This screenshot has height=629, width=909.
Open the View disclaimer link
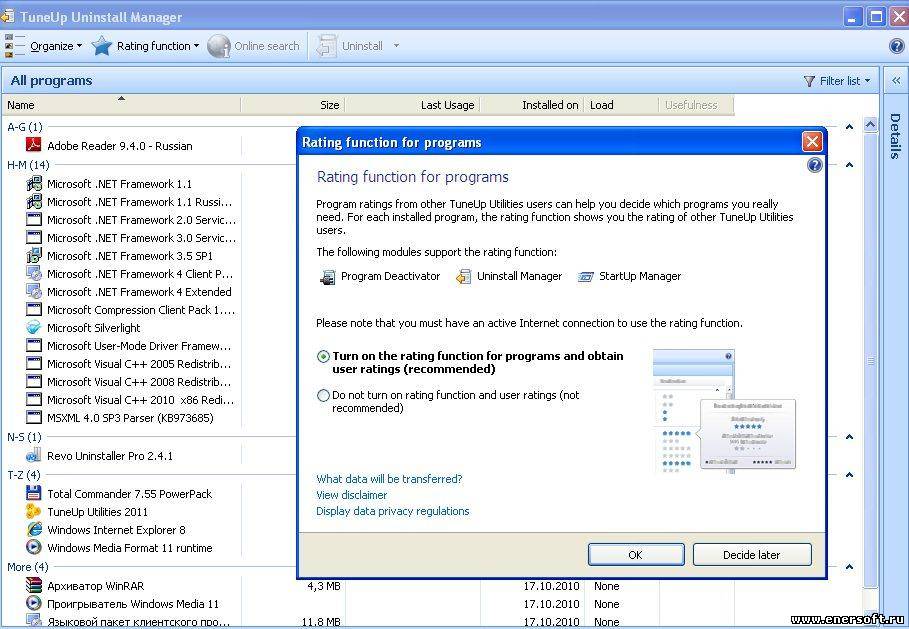tap(351, 495)
